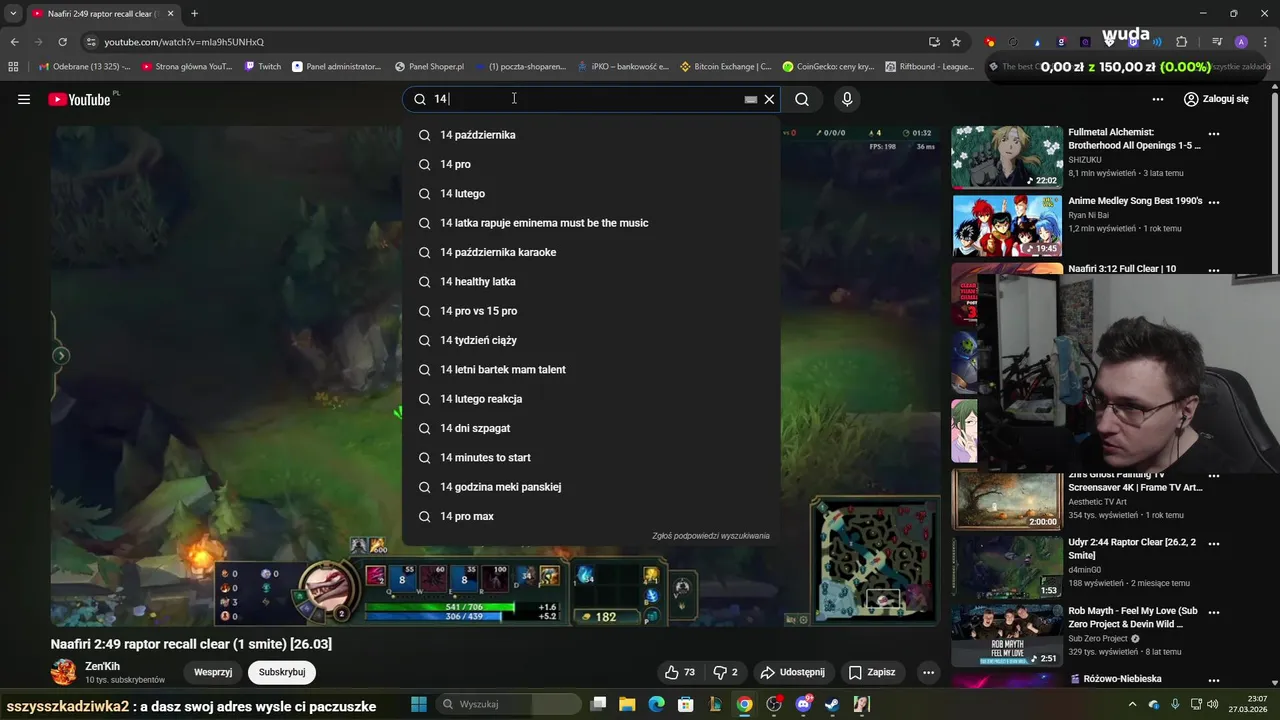Open Zen'Kih channel name link
1280x720 pixels.
click(x=102, y=666)
